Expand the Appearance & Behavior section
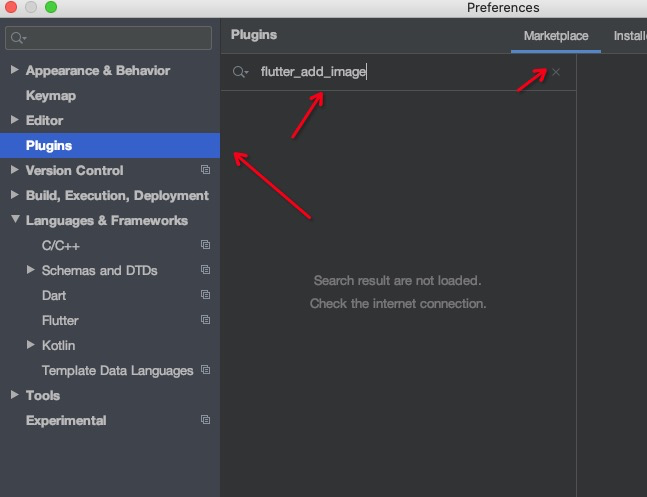647x497 pixels. 14,70
